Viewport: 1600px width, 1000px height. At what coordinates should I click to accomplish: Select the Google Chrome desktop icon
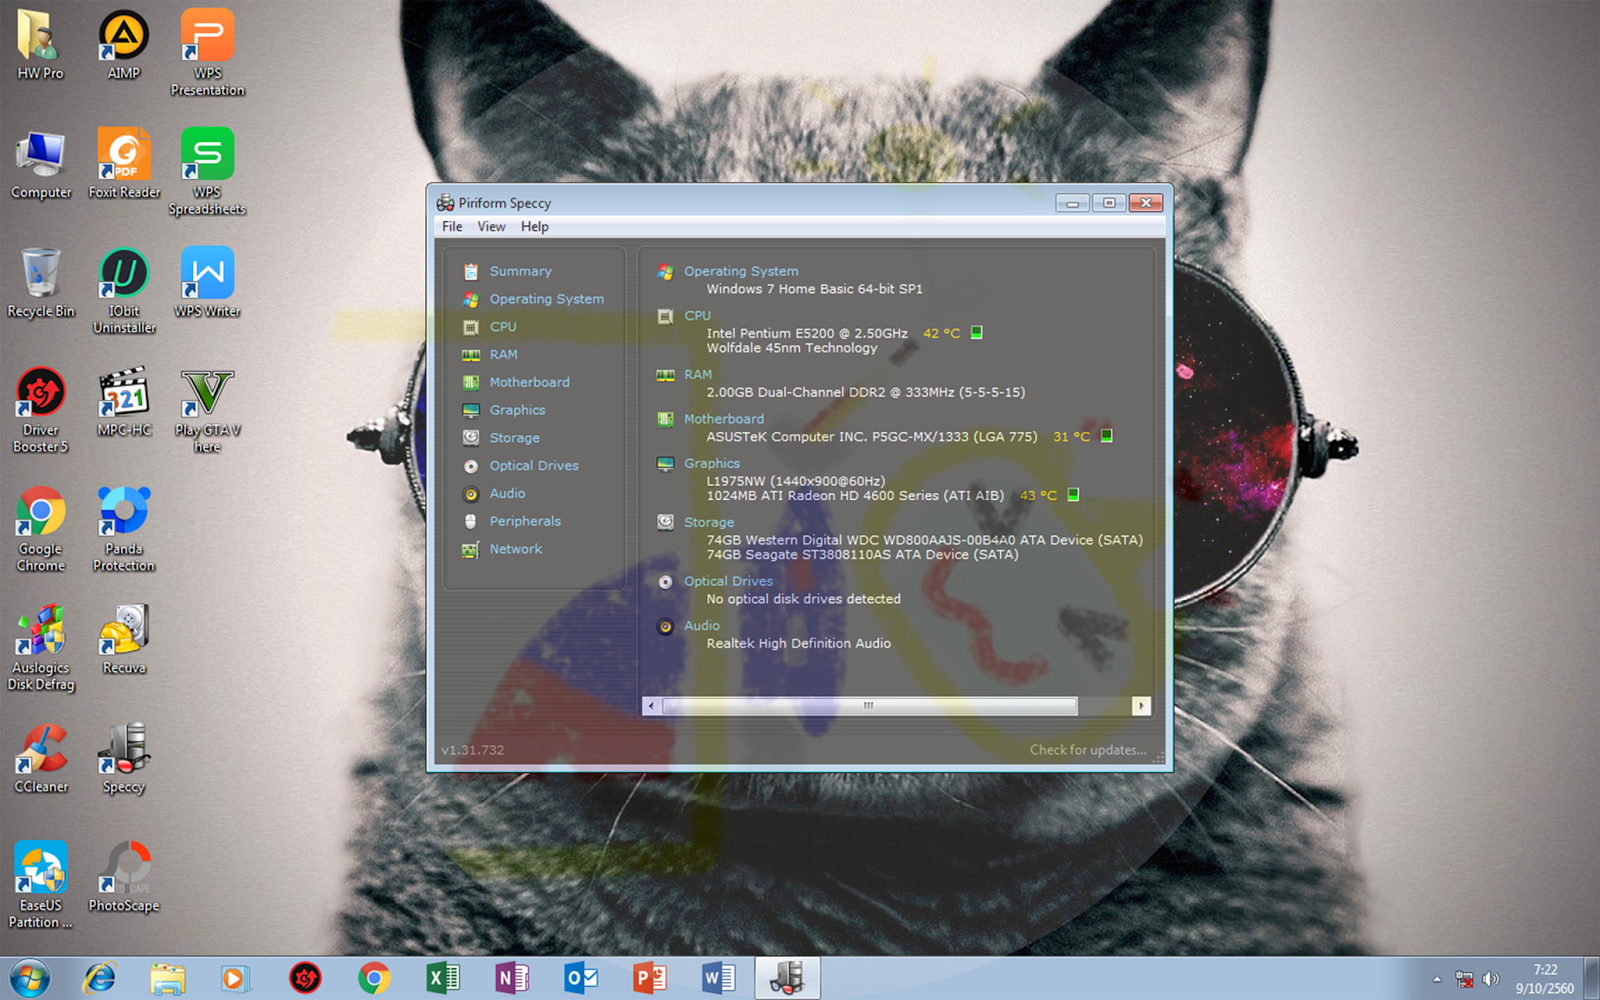(41, 529)
